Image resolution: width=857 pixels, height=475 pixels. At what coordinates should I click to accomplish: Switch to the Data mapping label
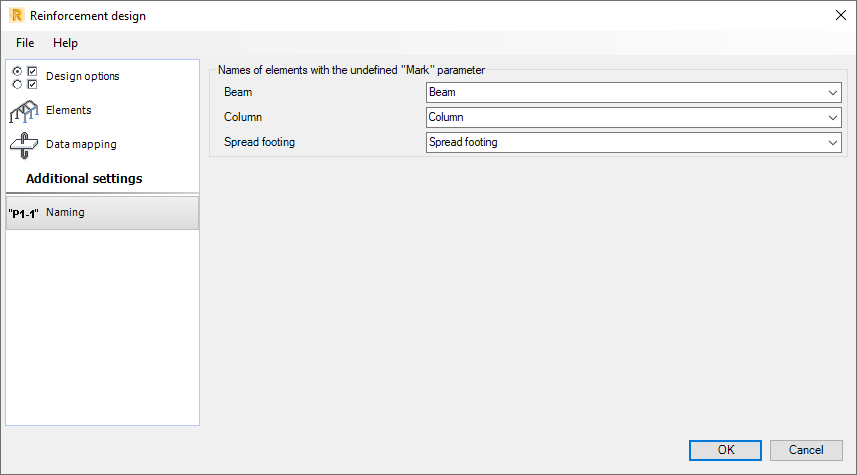[81, 144]
